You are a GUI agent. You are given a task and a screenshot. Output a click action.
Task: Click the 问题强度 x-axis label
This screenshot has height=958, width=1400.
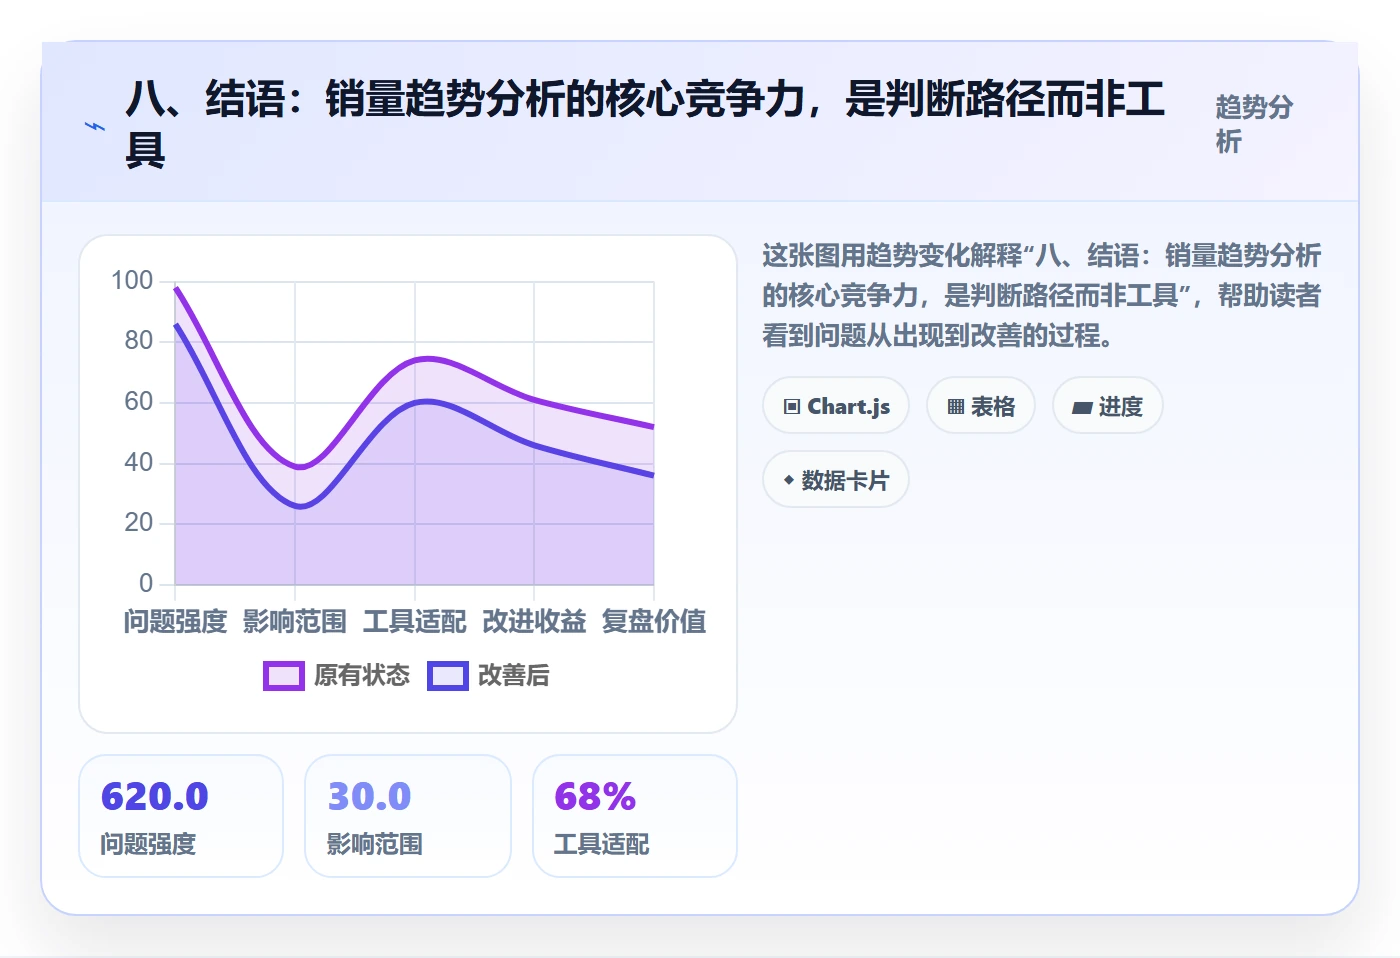coord(175,622)
